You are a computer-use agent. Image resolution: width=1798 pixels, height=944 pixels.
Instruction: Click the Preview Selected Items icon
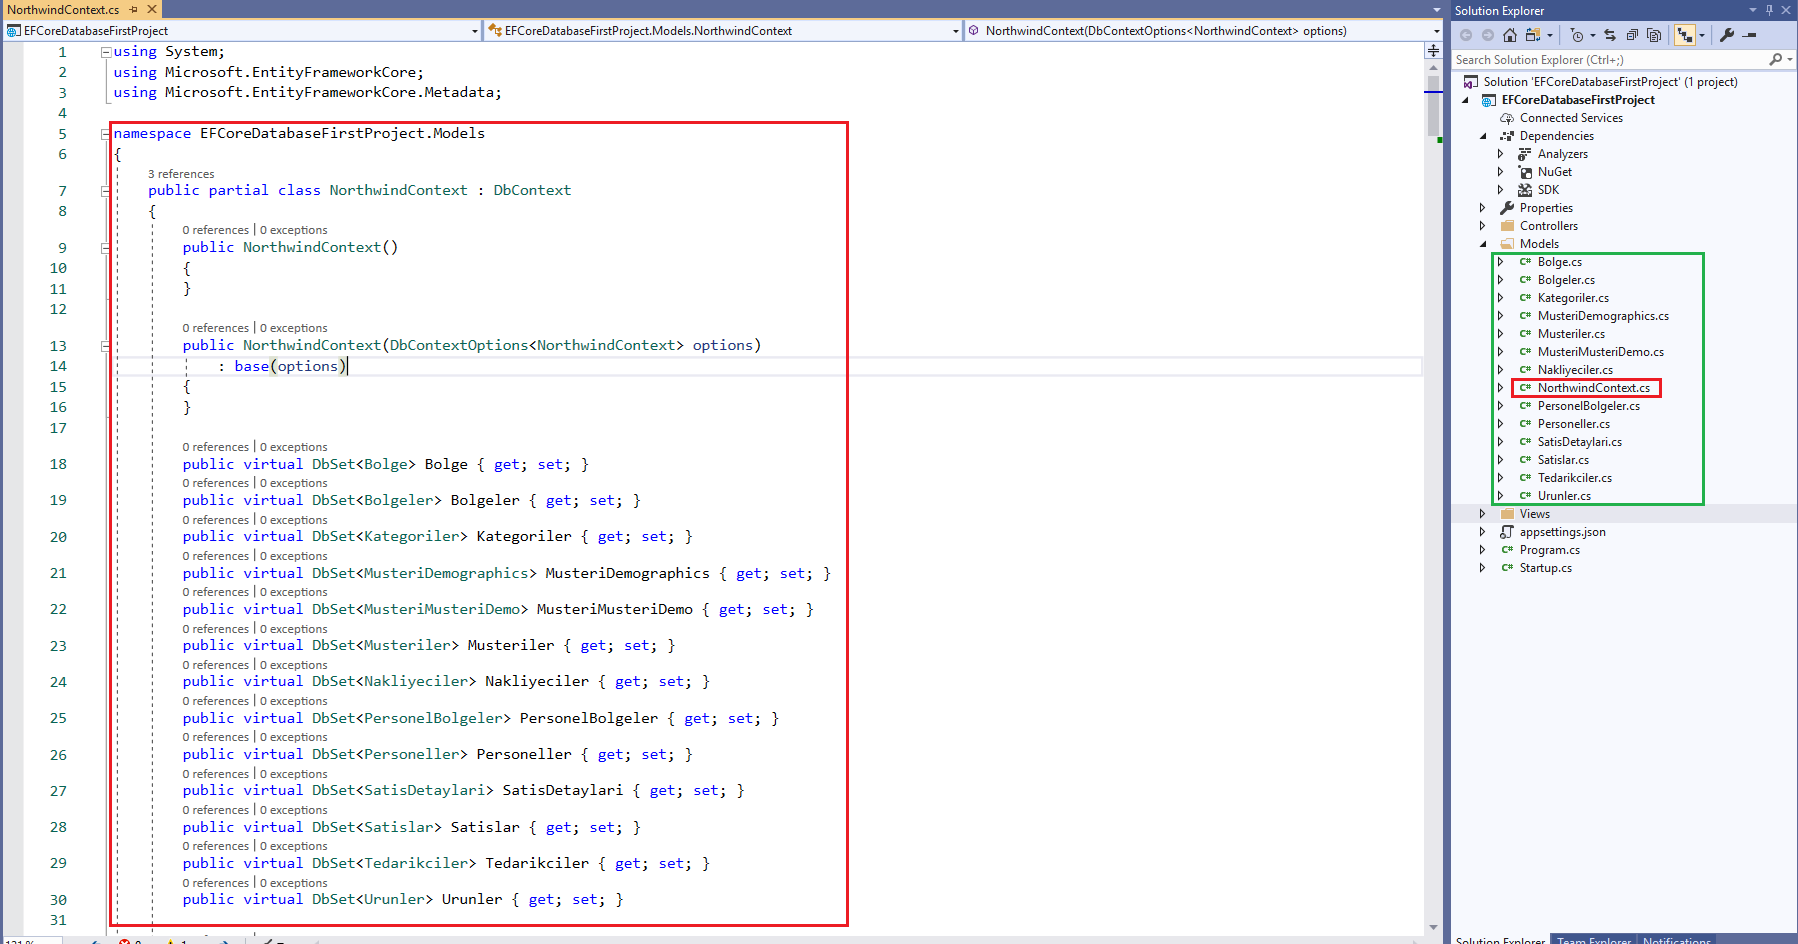[1750, 35]
